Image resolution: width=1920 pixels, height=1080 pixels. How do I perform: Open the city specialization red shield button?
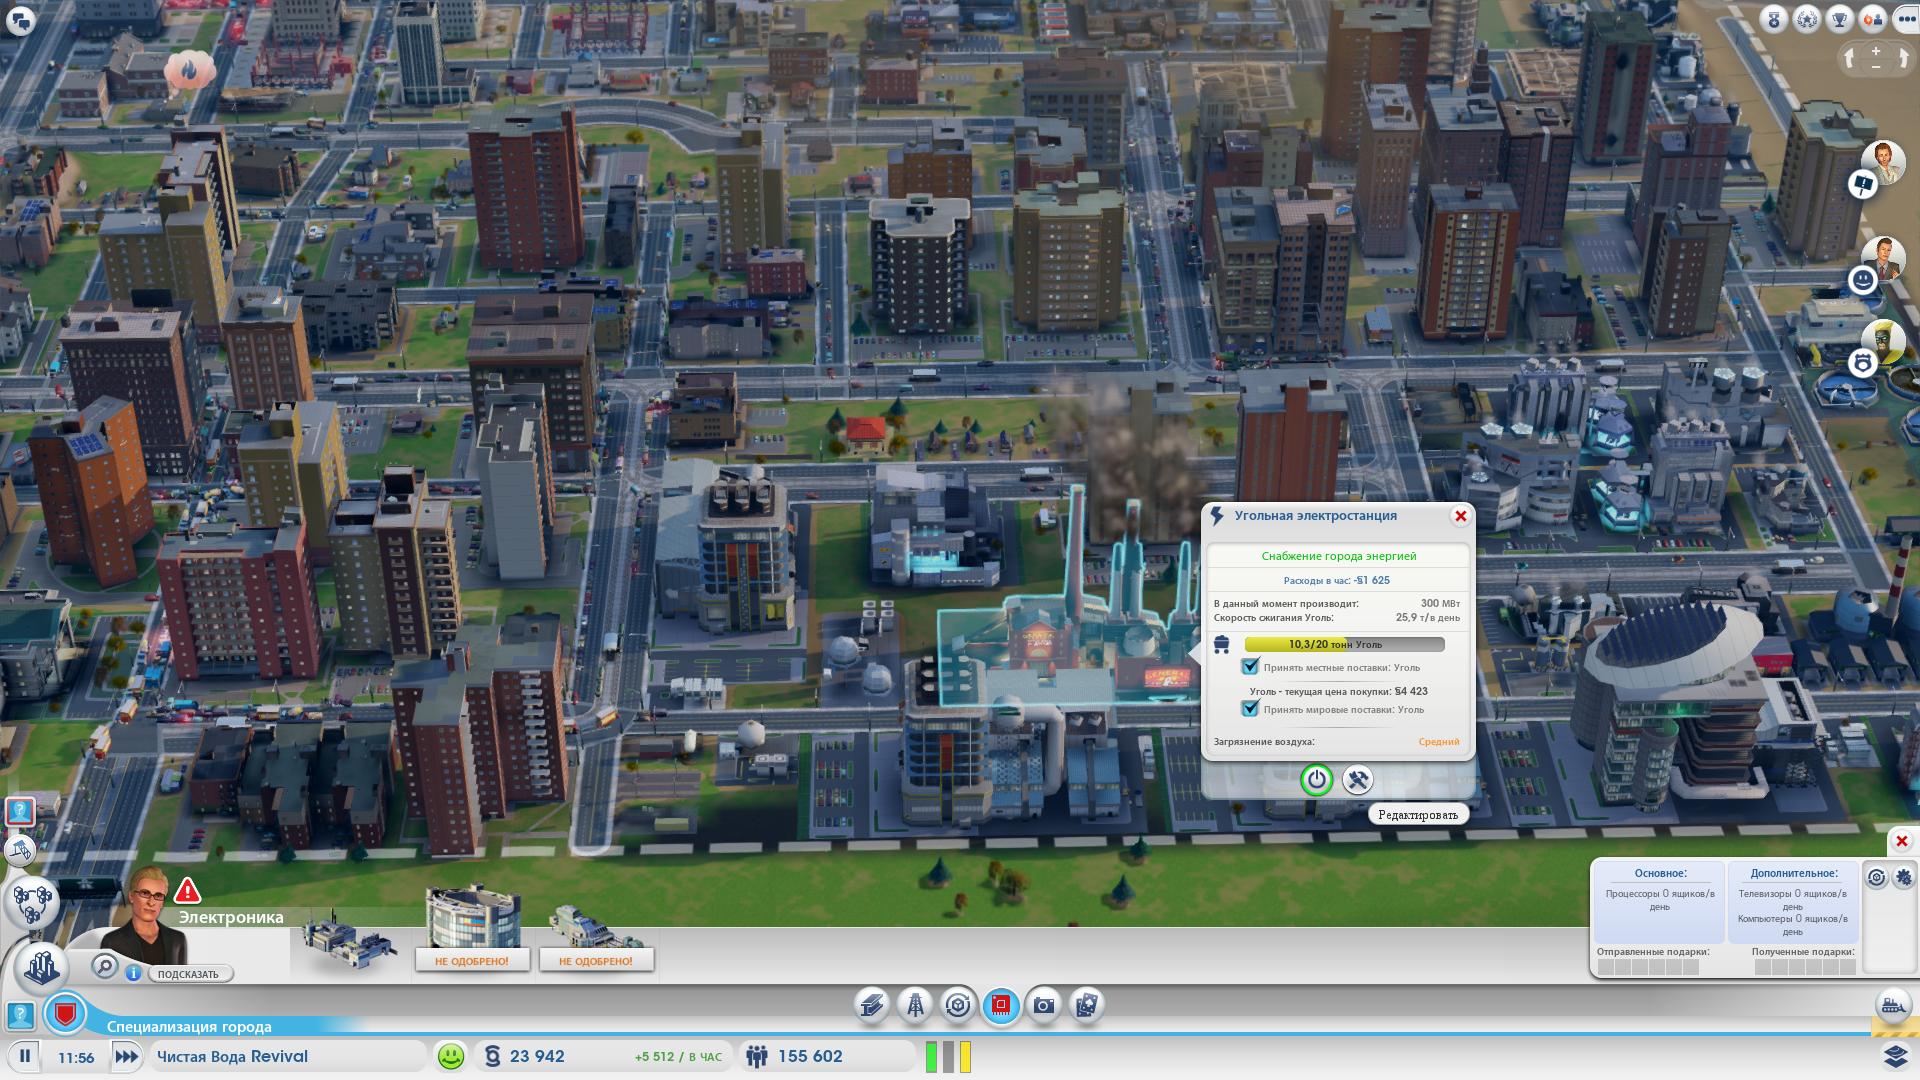66,1014
